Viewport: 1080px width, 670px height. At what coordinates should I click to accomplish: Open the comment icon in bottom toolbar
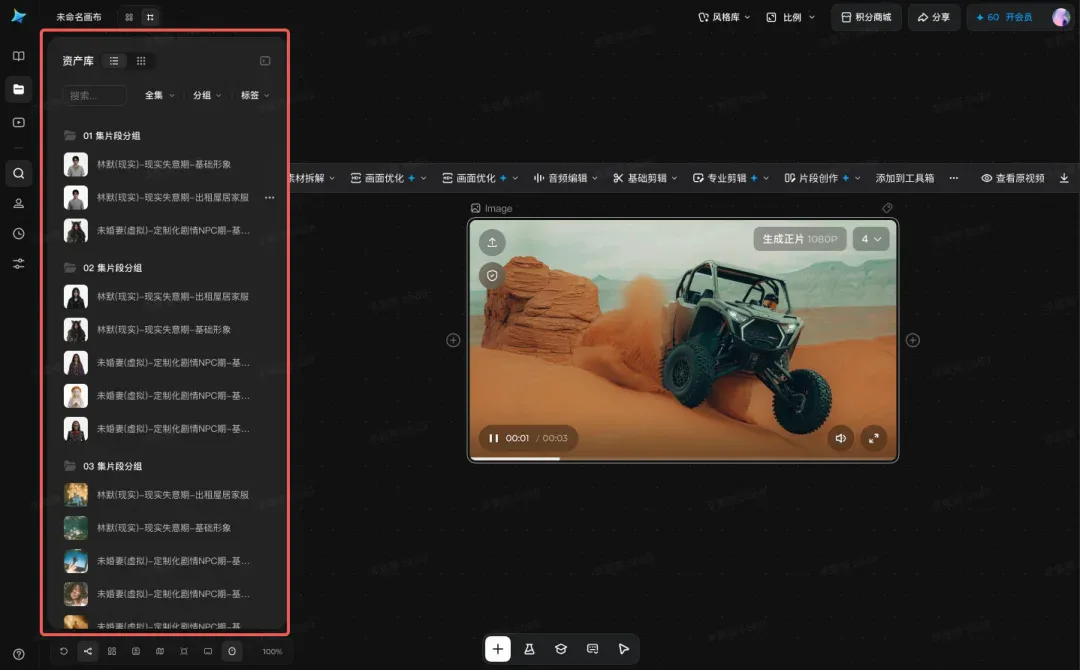592,649
